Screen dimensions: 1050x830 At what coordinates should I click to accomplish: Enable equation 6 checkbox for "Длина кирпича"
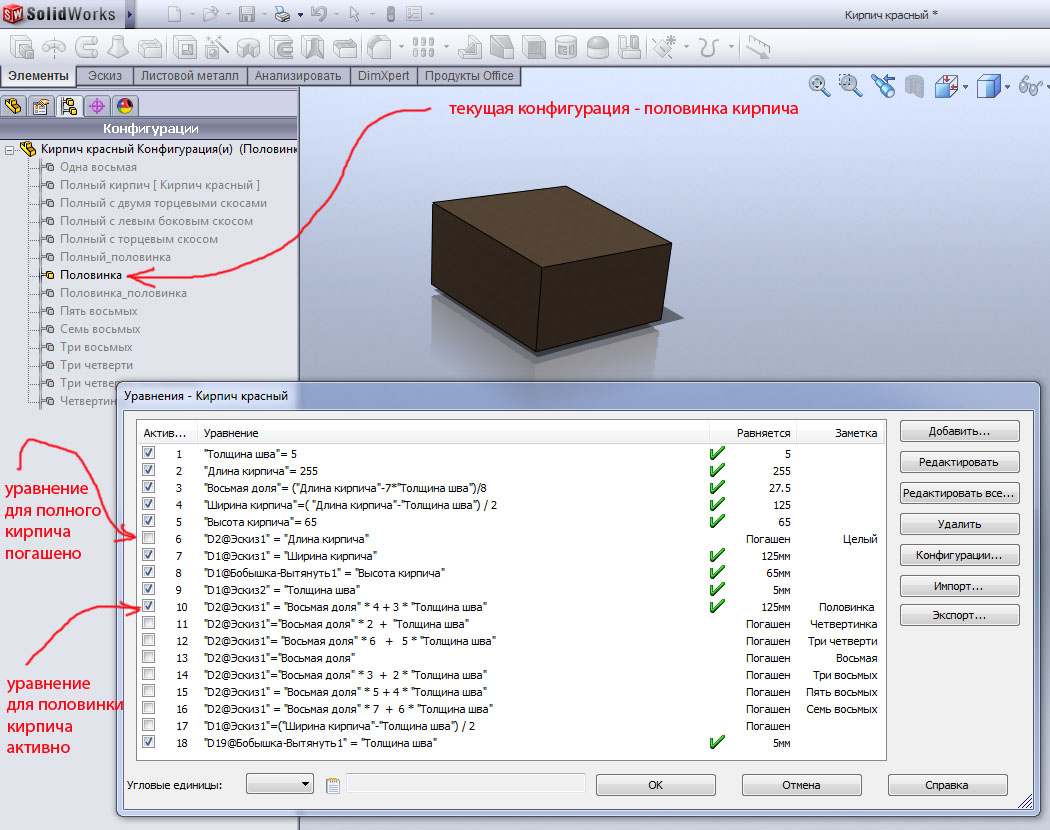(149, 539)
